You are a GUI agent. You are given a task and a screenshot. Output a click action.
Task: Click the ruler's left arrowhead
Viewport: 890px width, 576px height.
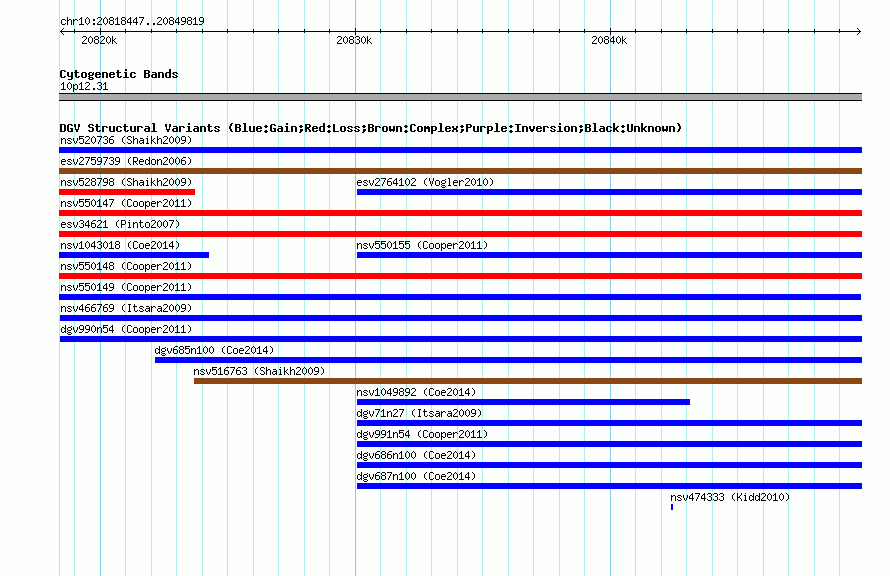pyautogui.click(x=62, y=31)
